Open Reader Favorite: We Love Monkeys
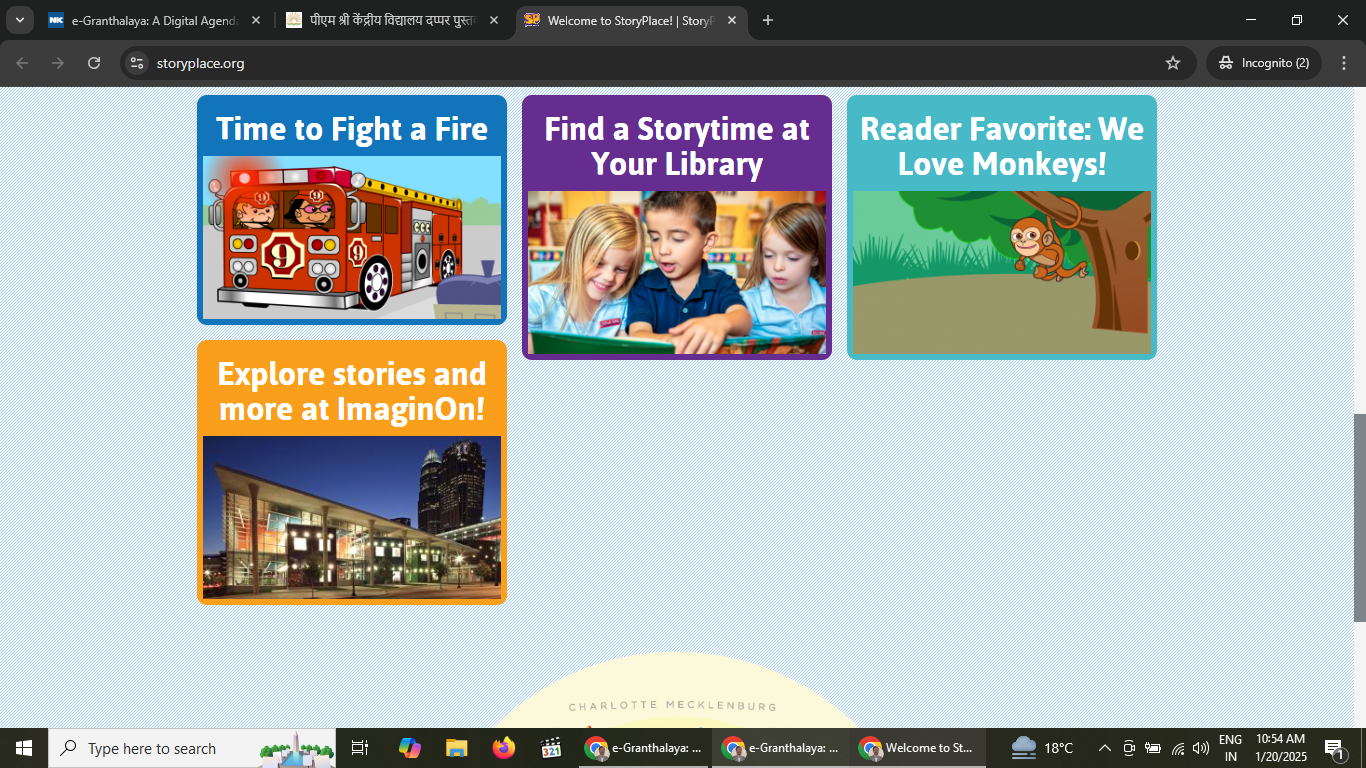This screenshot has width=1366, height=768. click(x=1002, y=146)
